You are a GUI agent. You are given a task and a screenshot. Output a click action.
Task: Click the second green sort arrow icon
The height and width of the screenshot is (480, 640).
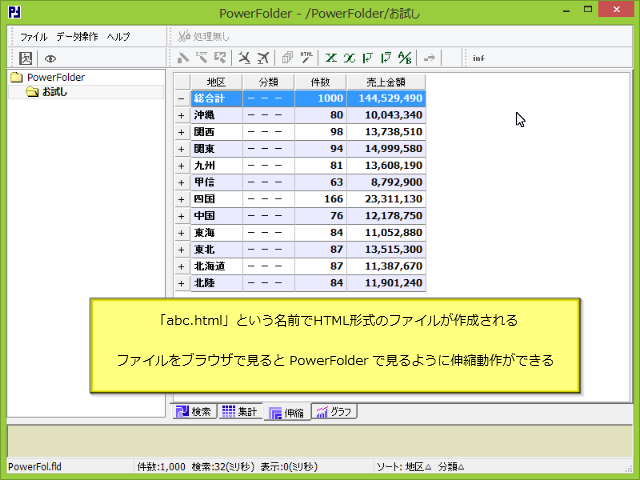pyautogui.click(x=386, y=58)
